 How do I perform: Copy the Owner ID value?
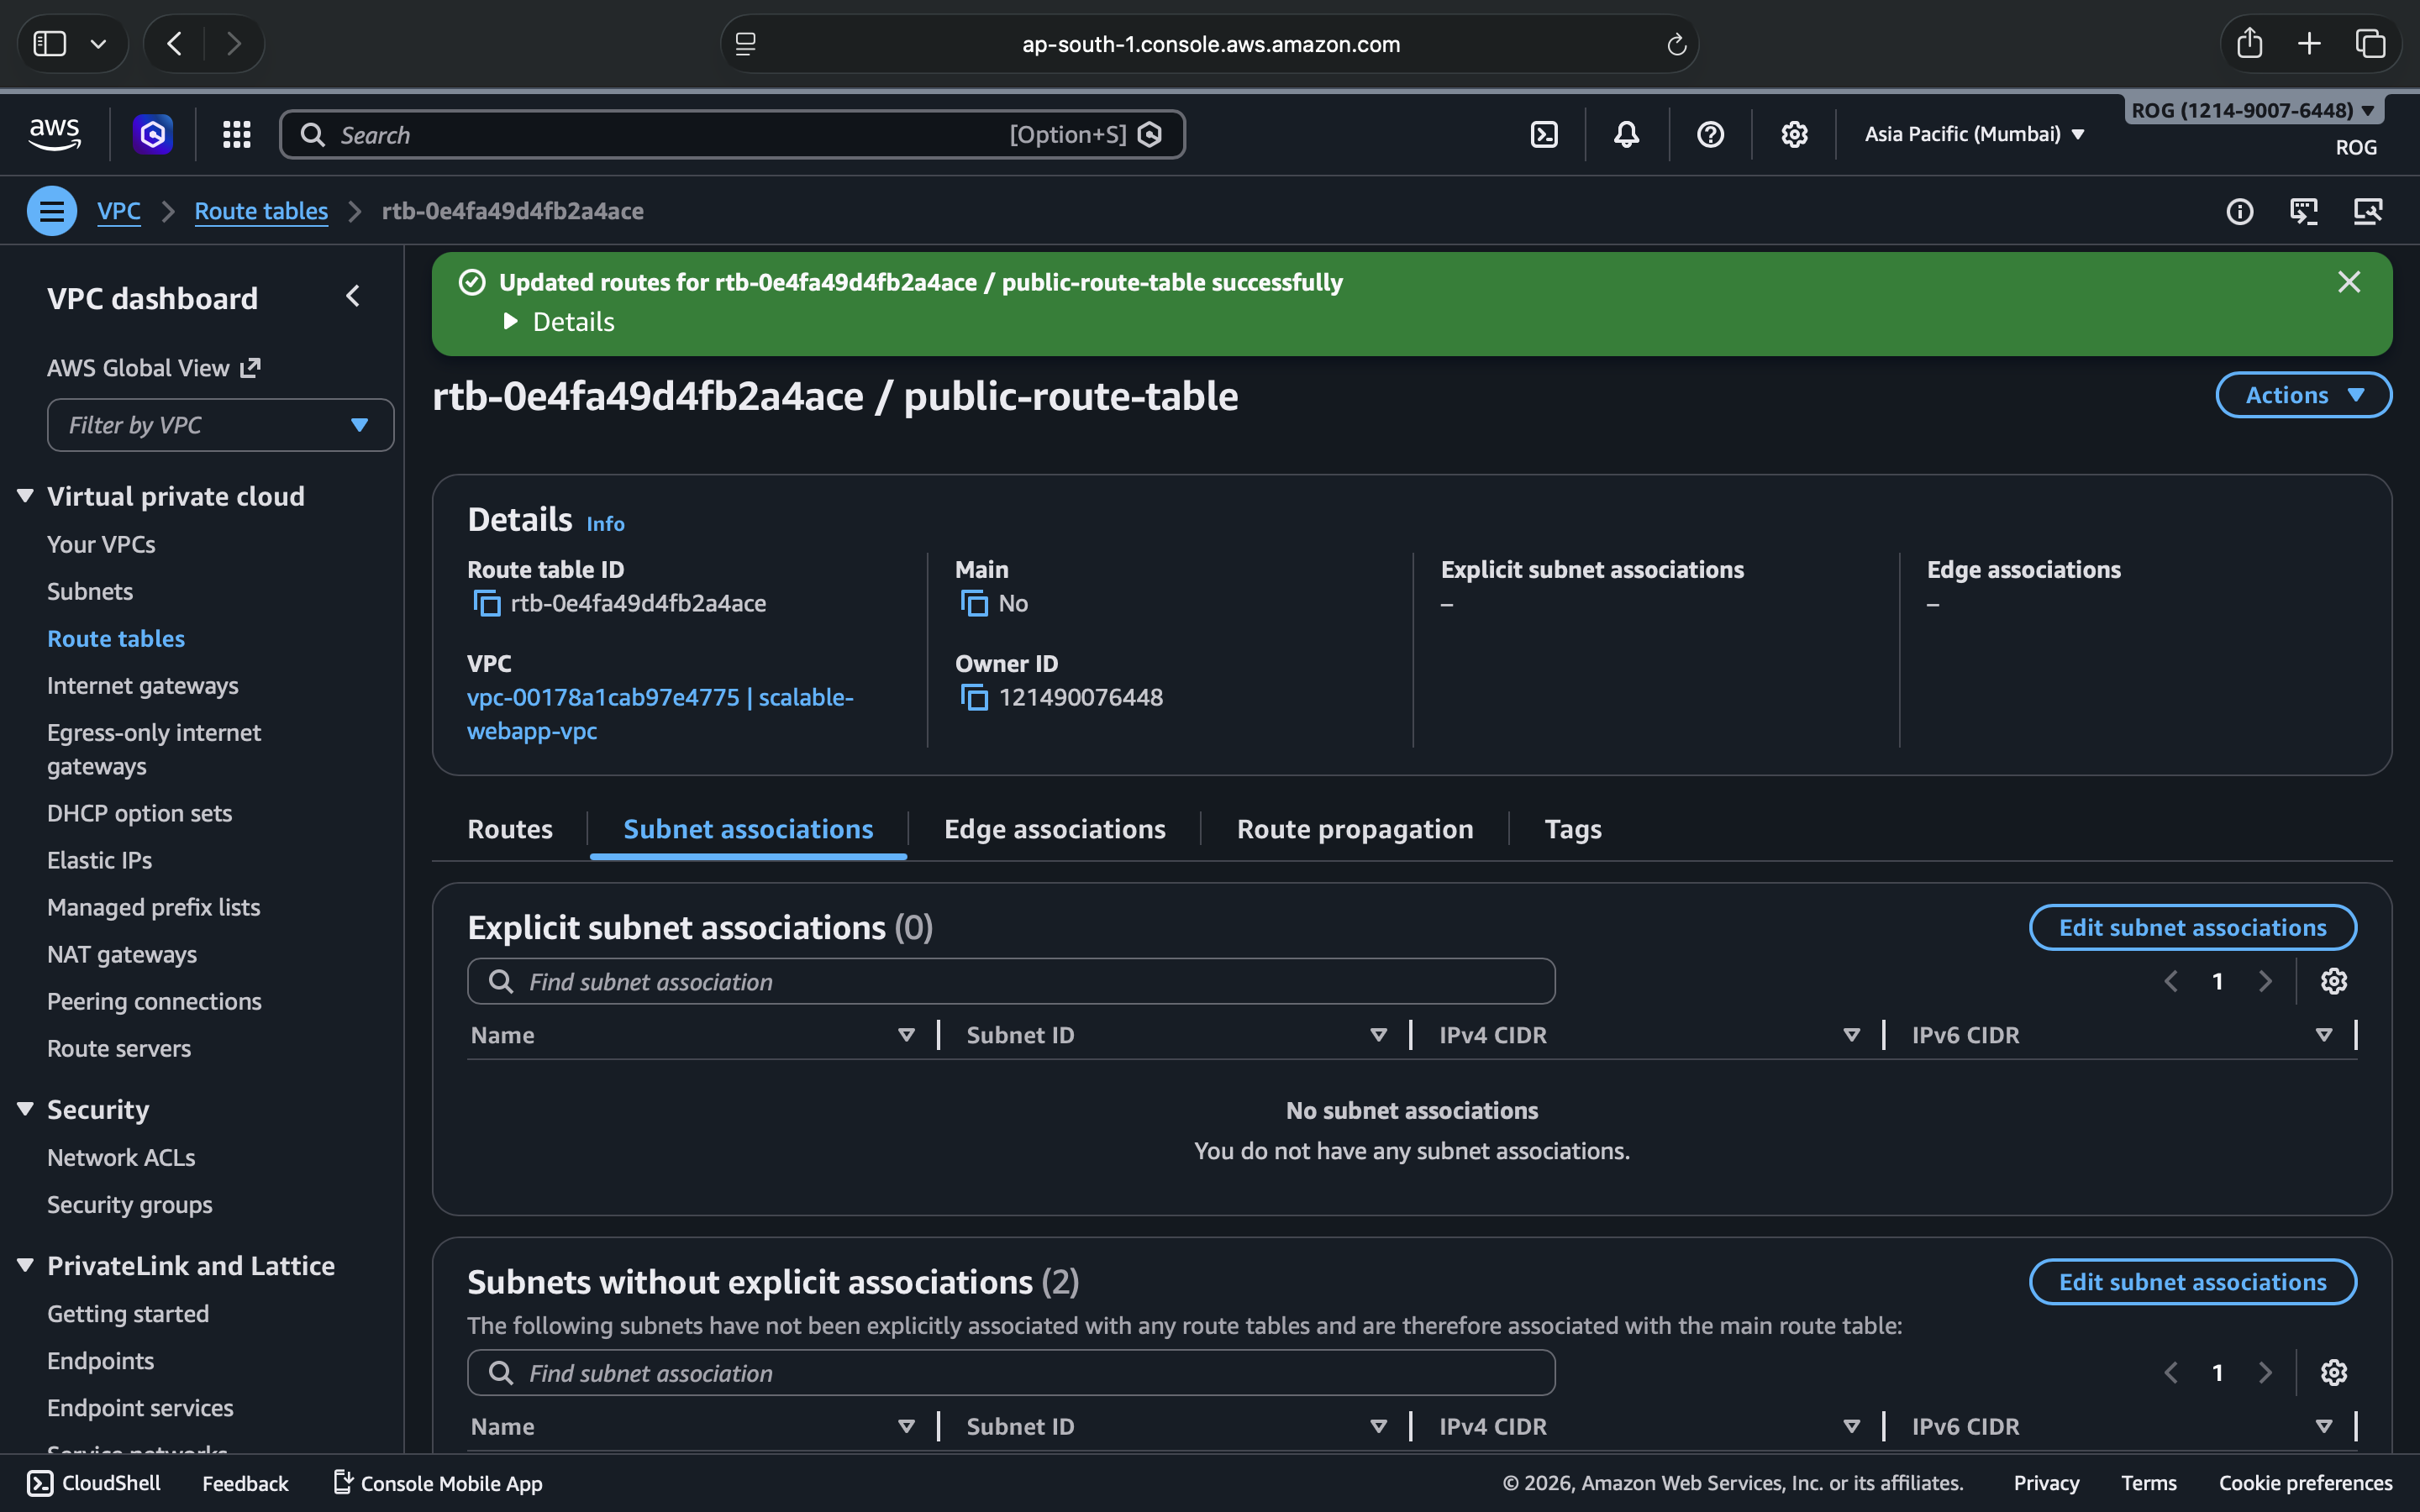974,697
